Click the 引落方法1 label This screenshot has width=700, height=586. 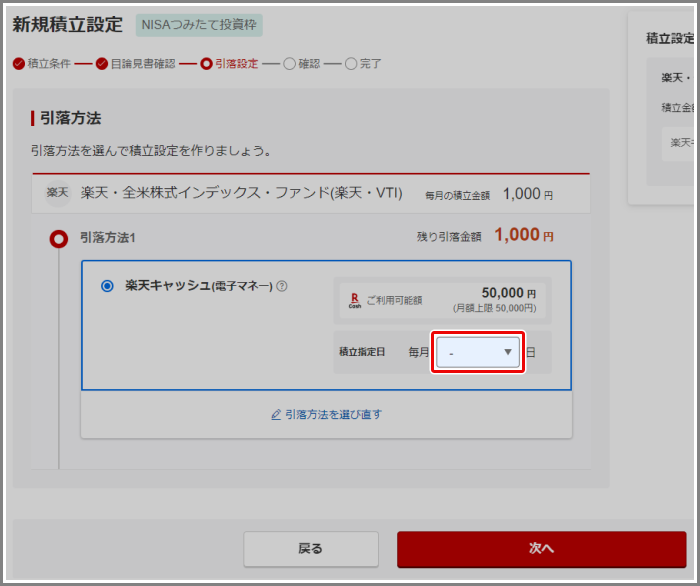[108, 238]
